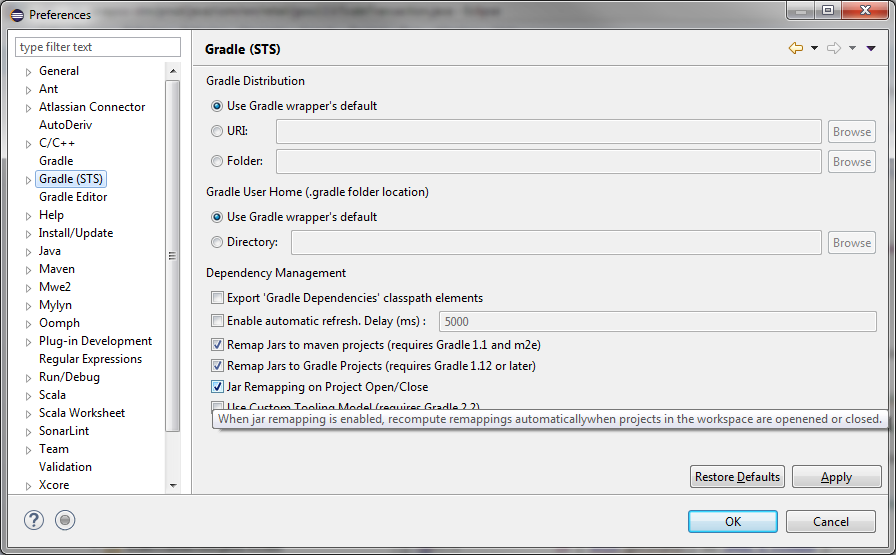Enable automatic refresh checkbox
896x555 pixels.
coord(217,321)
